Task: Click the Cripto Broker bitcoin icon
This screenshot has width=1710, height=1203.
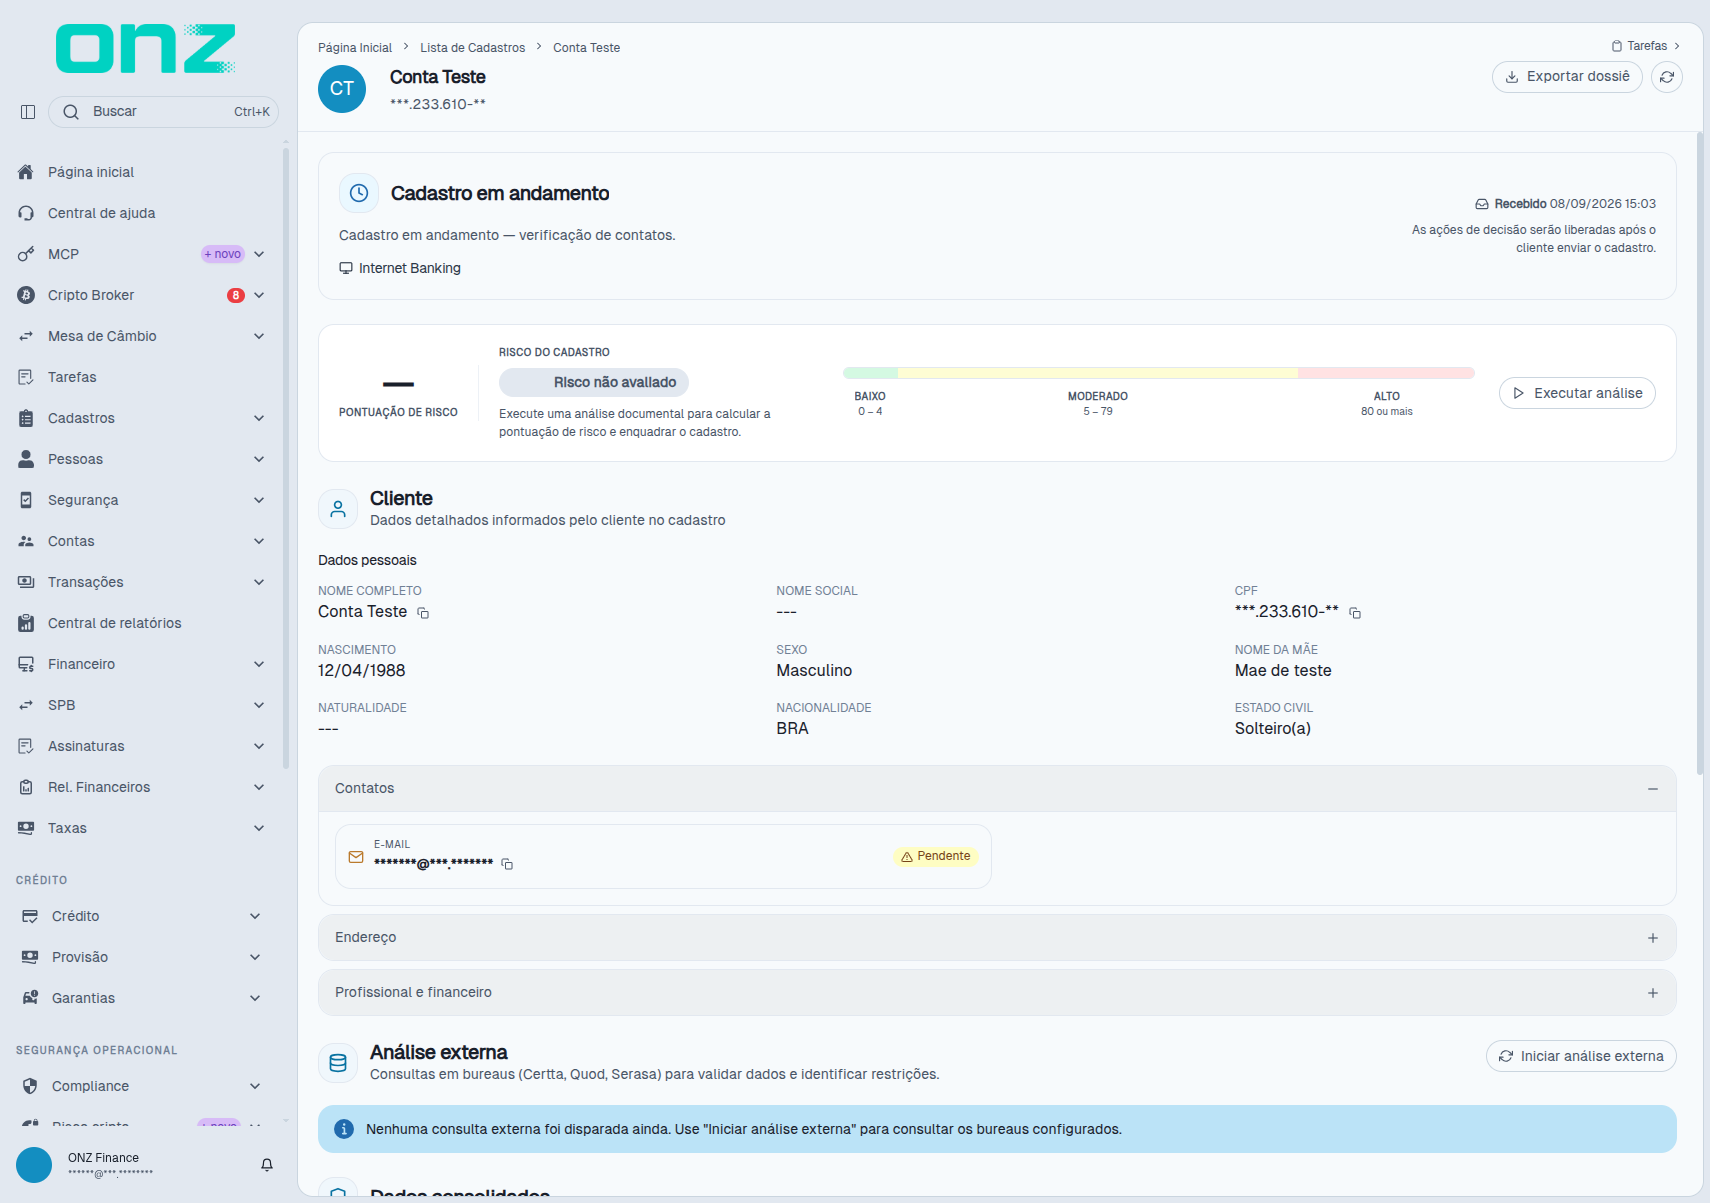Action: [26, 295]
